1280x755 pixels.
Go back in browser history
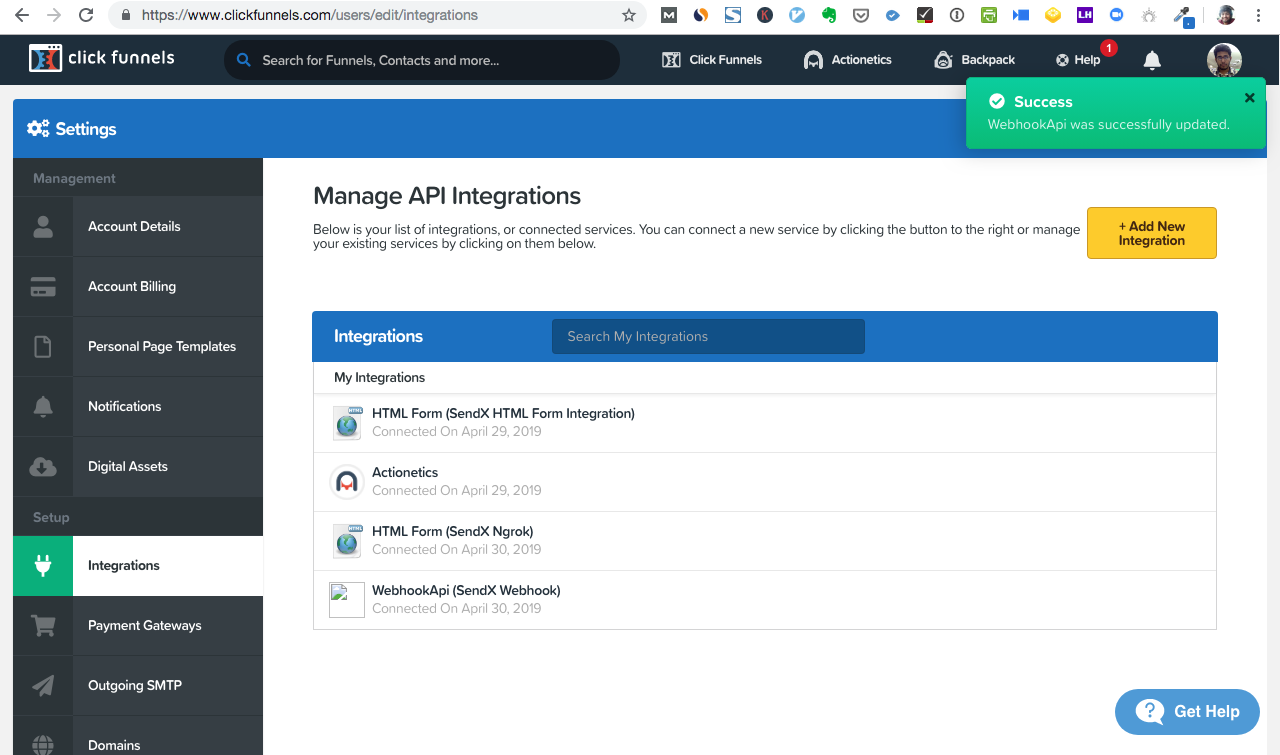tap(22, 15)
